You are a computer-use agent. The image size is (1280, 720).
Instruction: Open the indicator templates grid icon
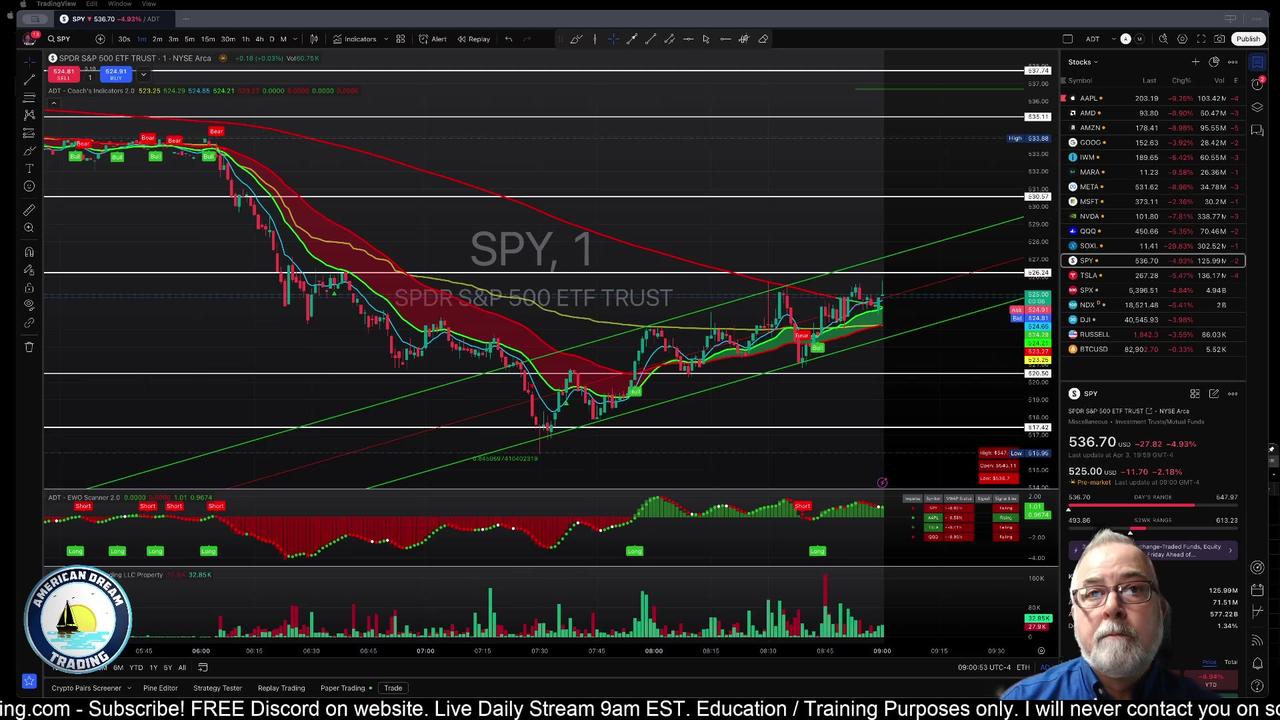[x=400, y=39]
